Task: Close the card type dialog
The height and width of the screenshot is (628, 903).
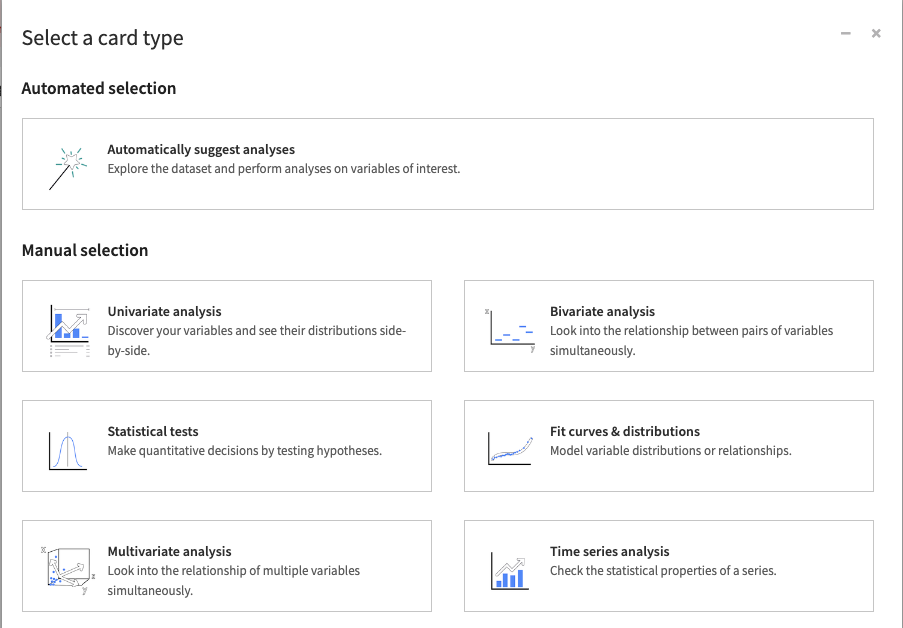Action: click(875, 33)
